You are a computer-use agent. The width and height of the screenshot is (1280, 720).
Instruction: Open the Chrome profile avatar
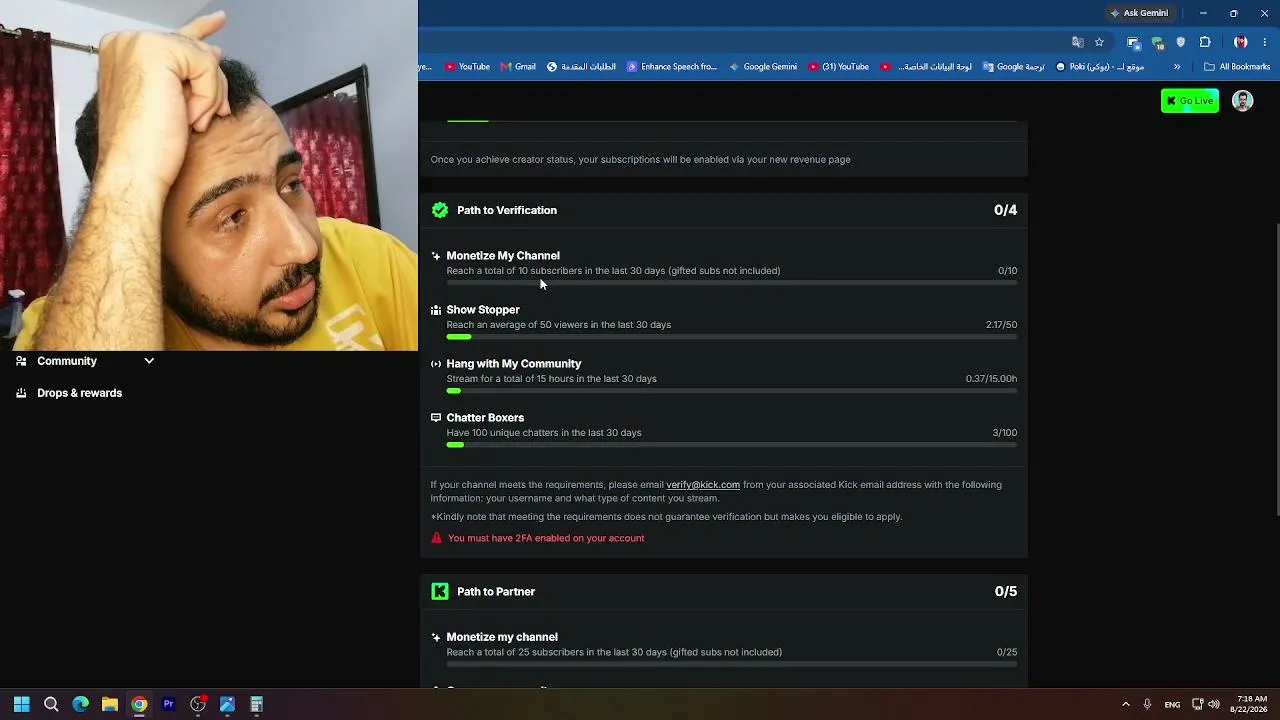click(1241, 42)
